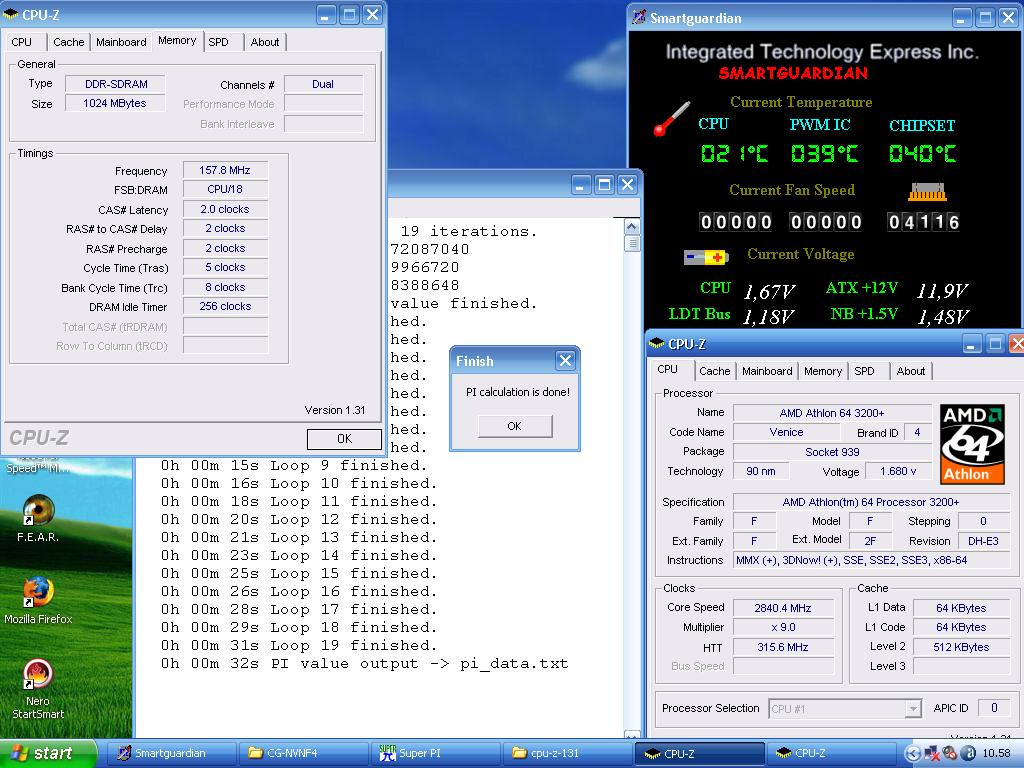1024x768 pixels.
Task: Switch to Smartguardian in the taskbar
Action: 171,753
